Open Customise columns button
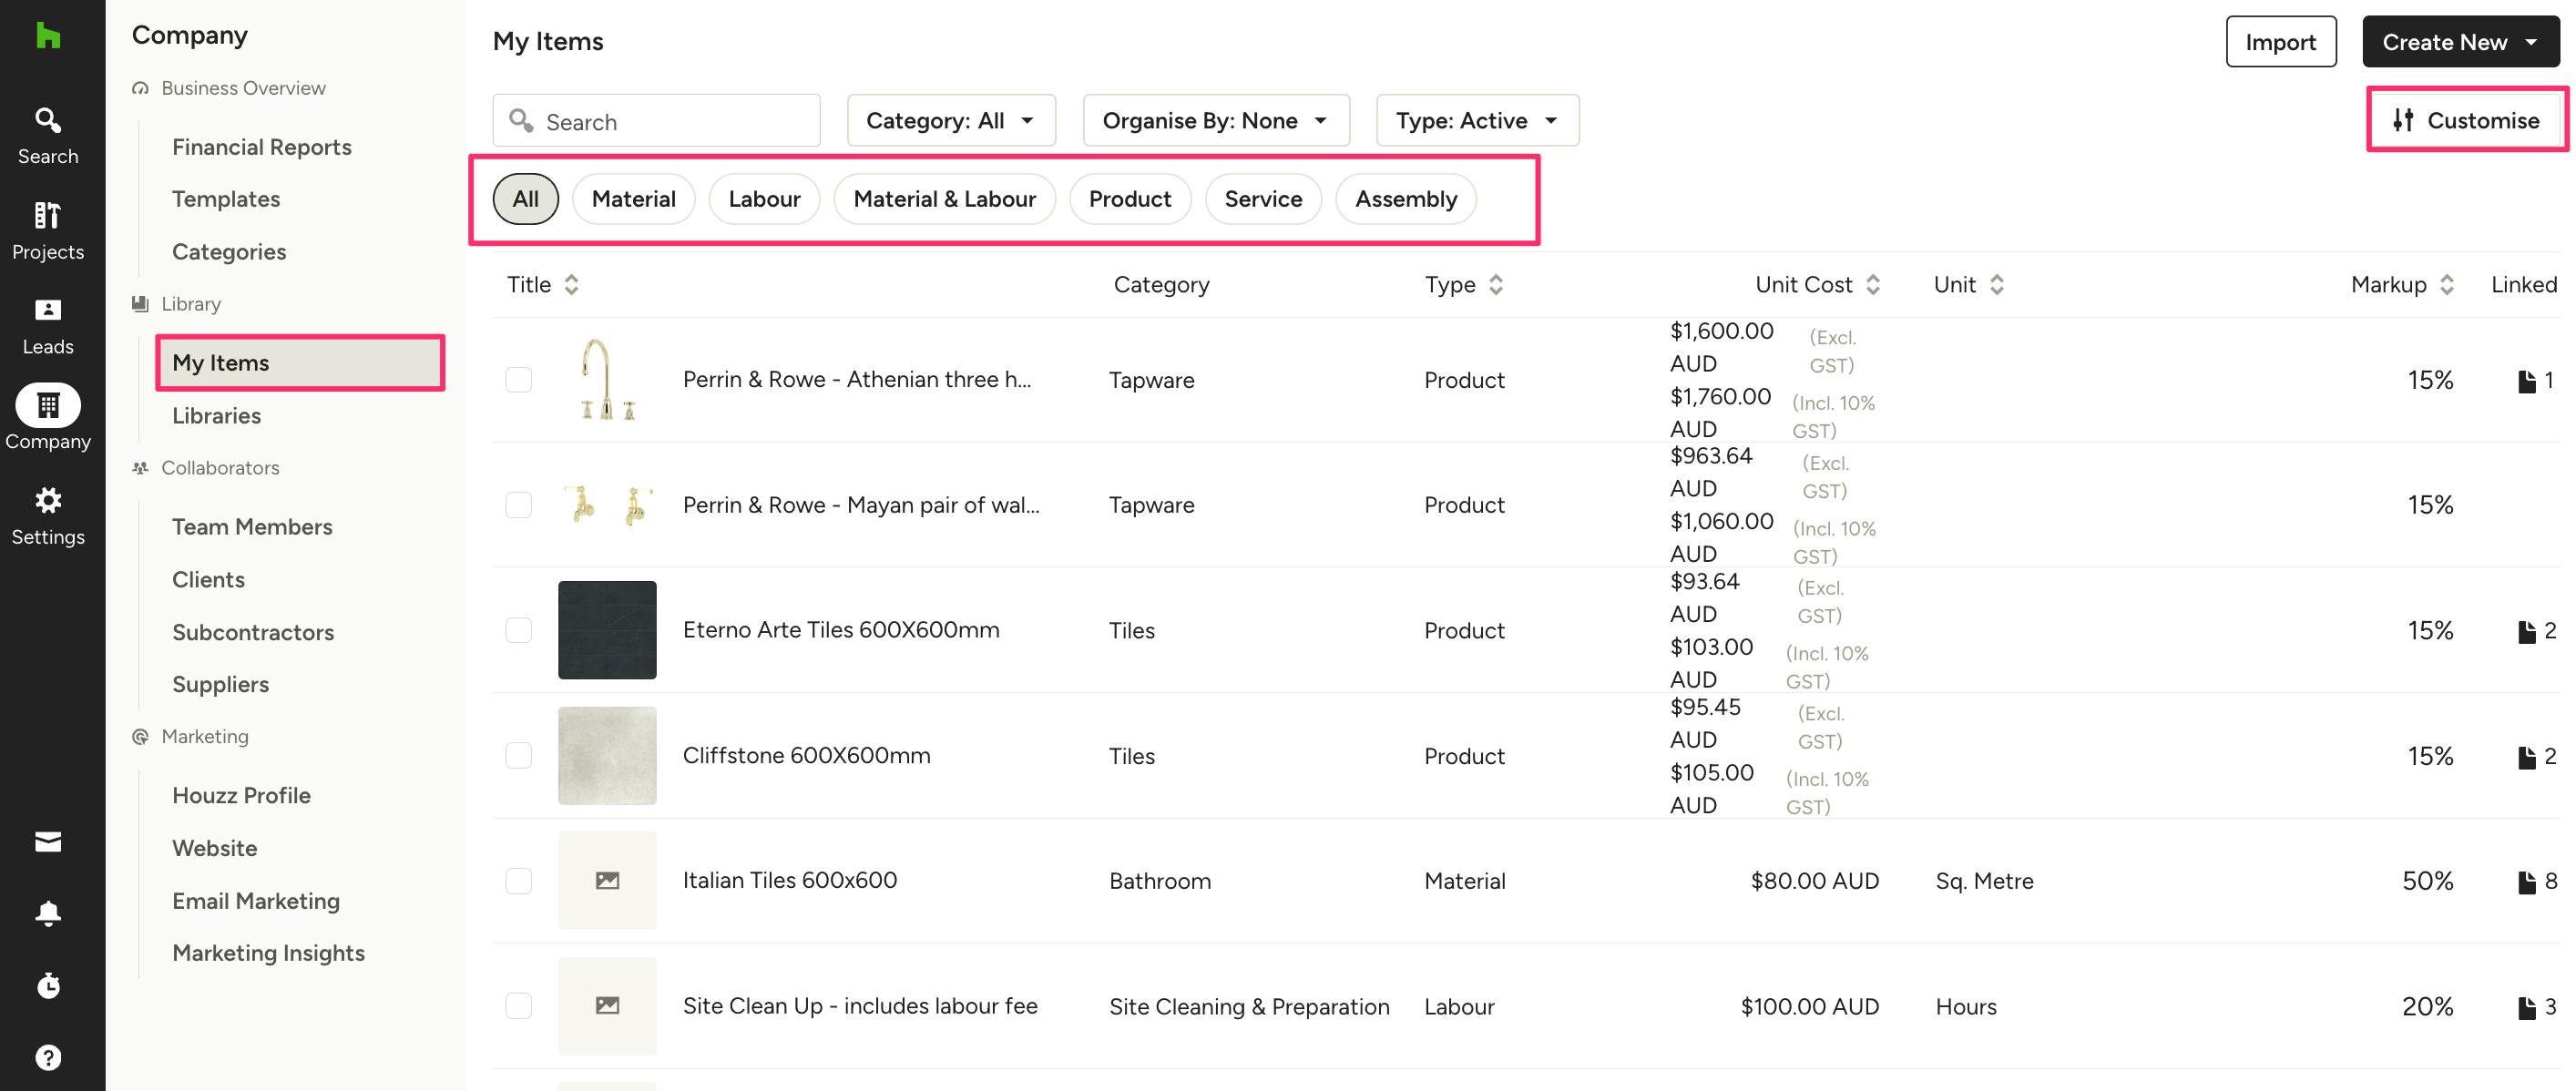 pos(2465,121)
